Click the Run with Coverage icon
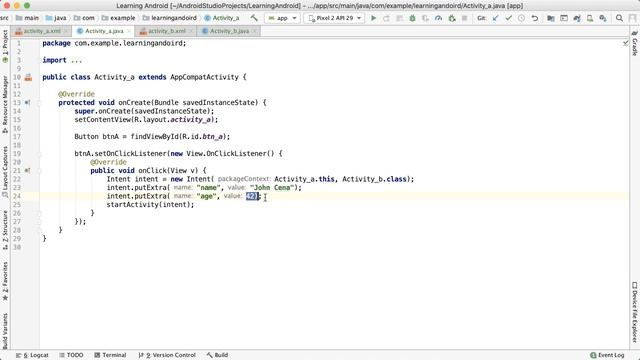 425,18
